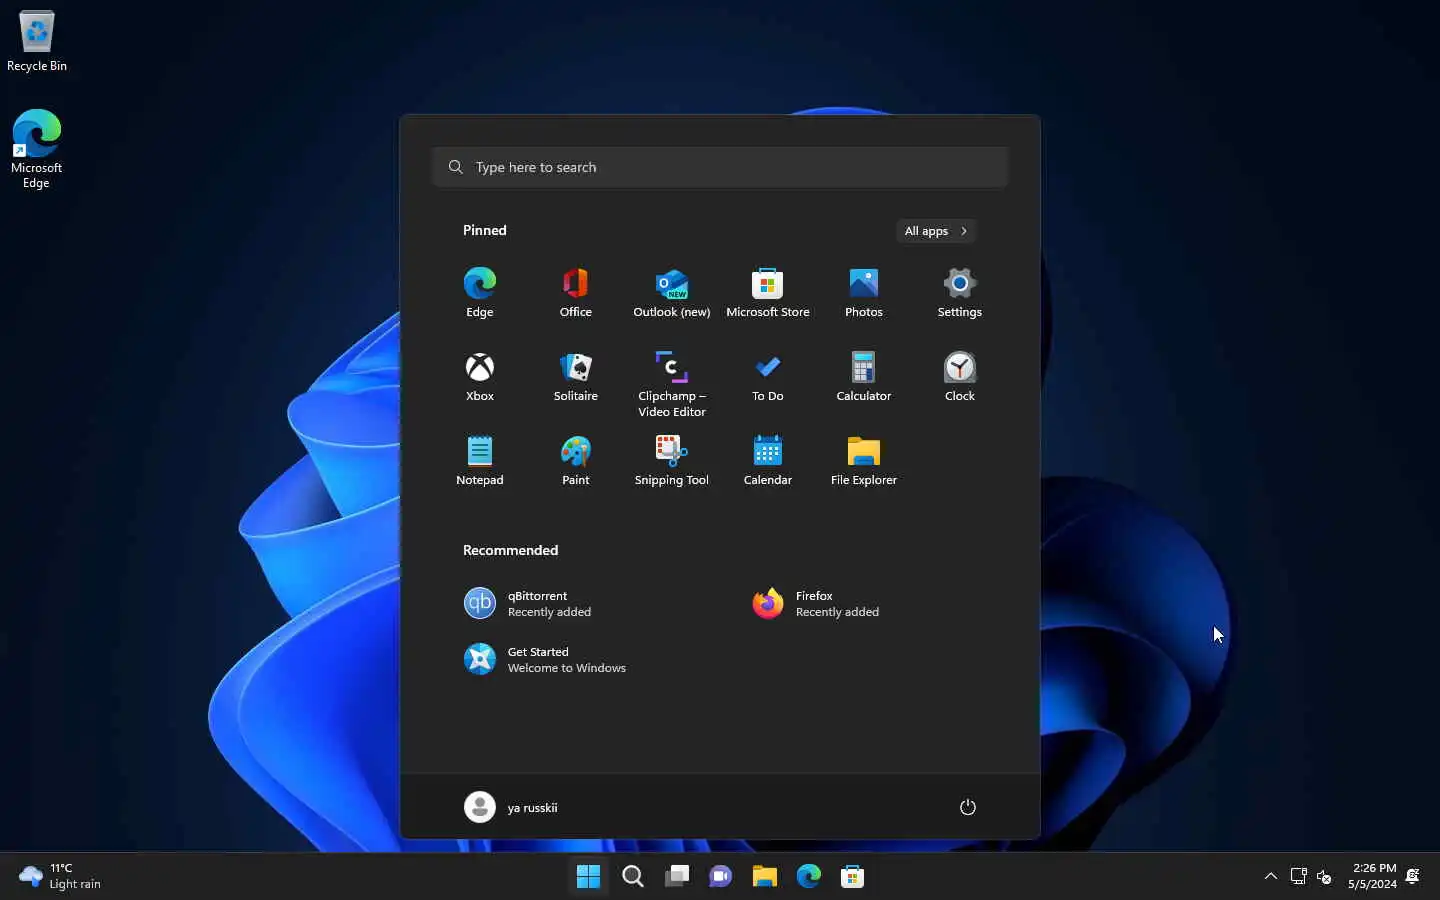Launch Clipchamp Video Editor
1440x900 pixels.
672,384
